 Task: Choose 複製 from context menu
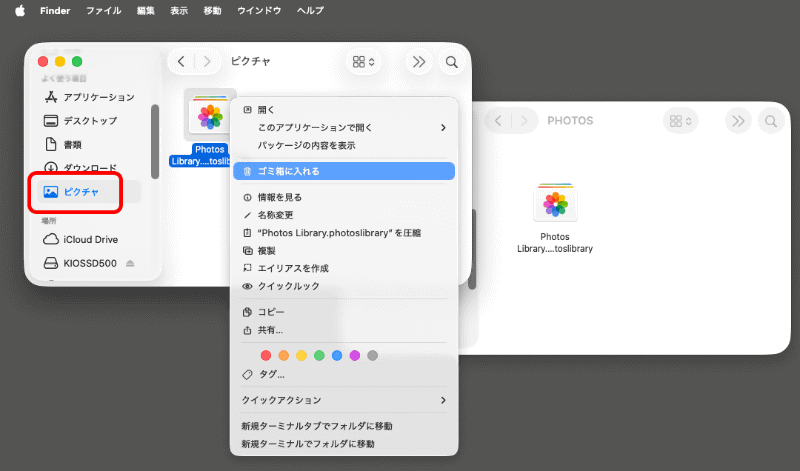[x=344, y=251]
